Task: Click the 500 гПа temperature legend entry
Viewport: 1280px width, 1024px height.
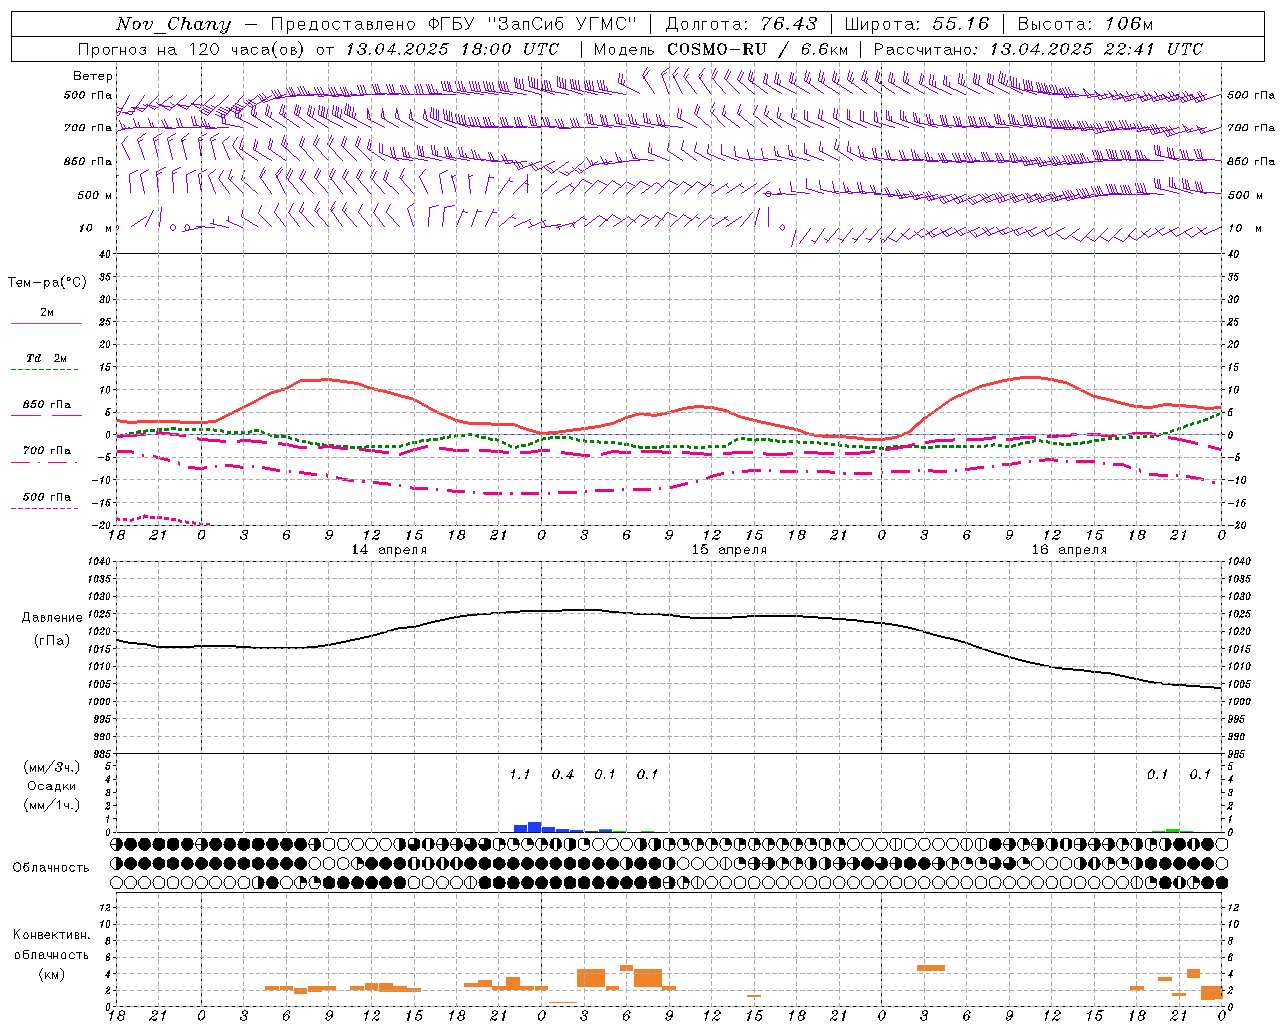Action: click(x=47, y=497)
